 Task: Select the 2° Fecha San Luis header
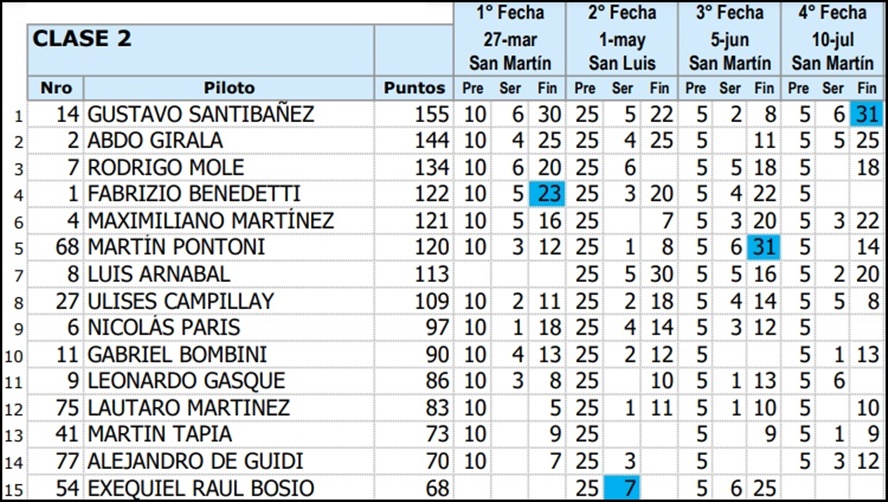click(x=622, y=39)
